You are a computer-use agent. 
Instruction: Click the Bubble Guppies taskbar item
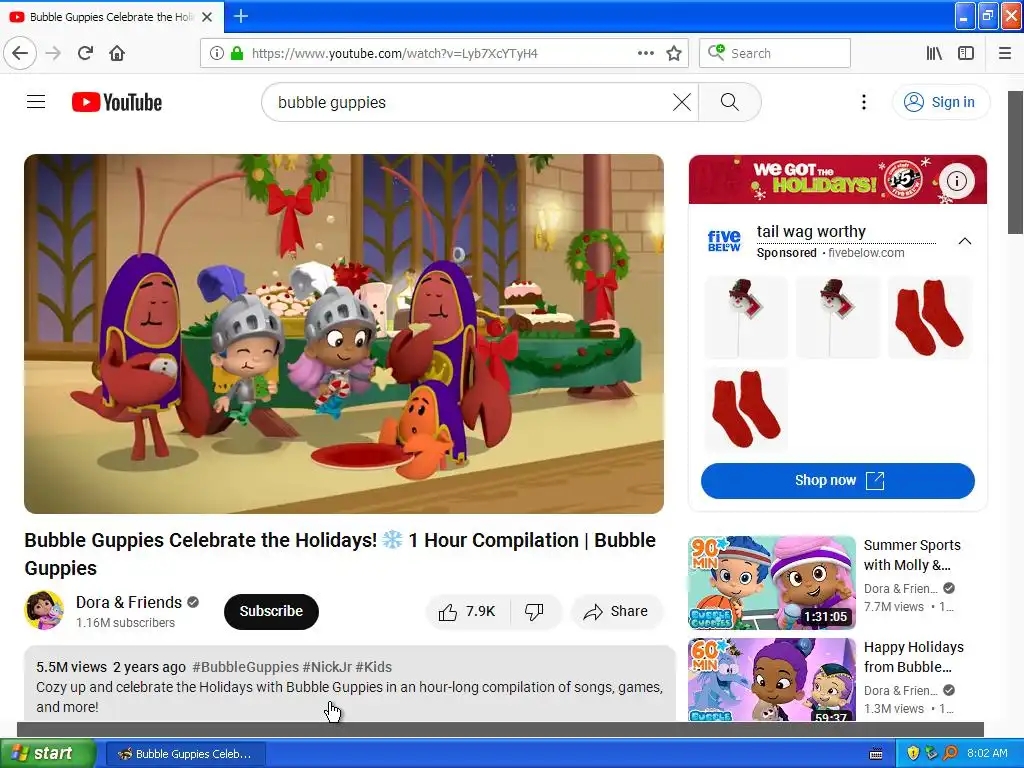pyautogui.click(x=185, y=754)
